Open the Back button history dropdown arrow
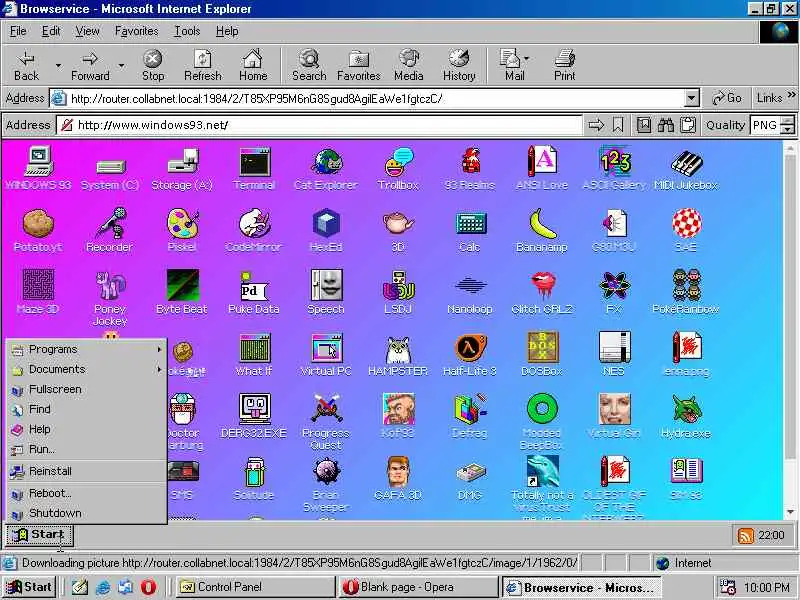This screenshot has width=800, height=600. coord(58,65)
